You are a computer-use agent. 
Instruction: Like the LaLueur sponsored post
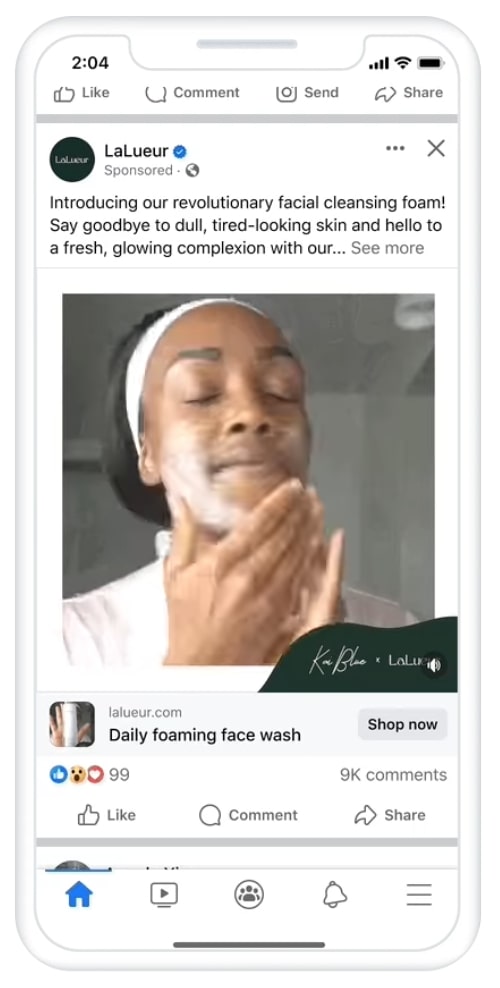coord(106,815)
